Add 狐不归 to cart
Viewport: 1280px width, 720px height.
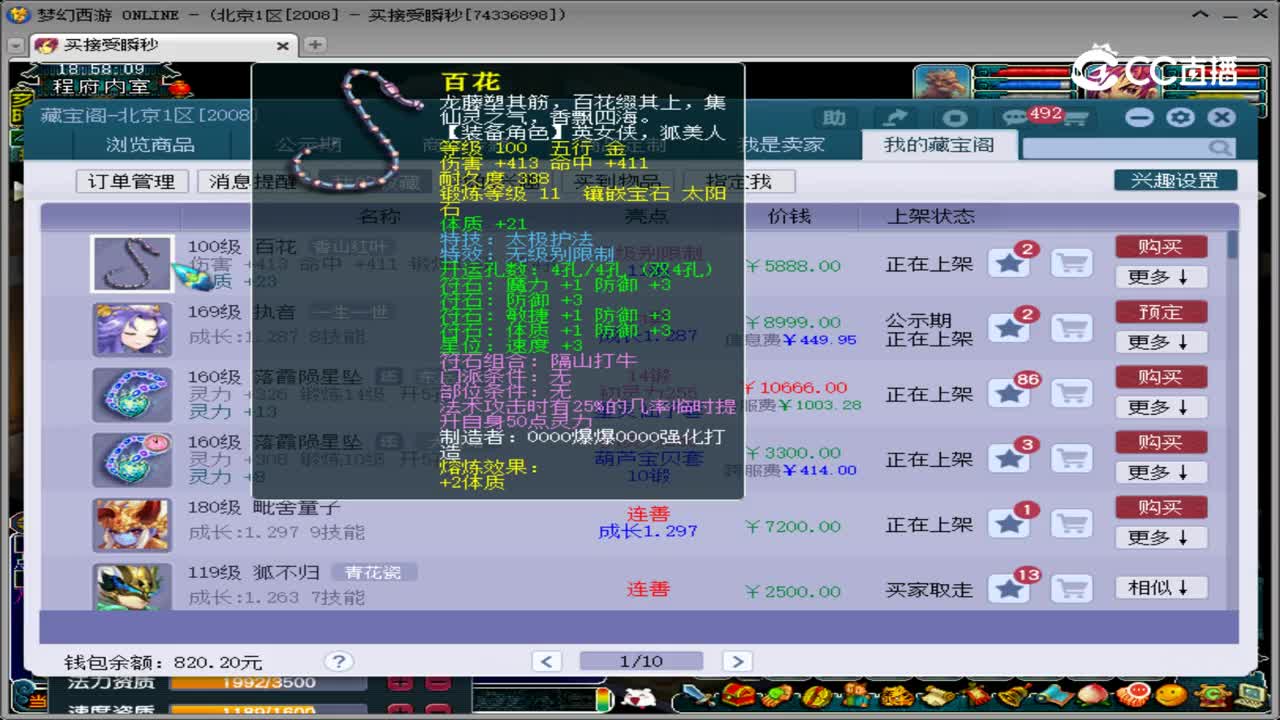(1071, 589)
